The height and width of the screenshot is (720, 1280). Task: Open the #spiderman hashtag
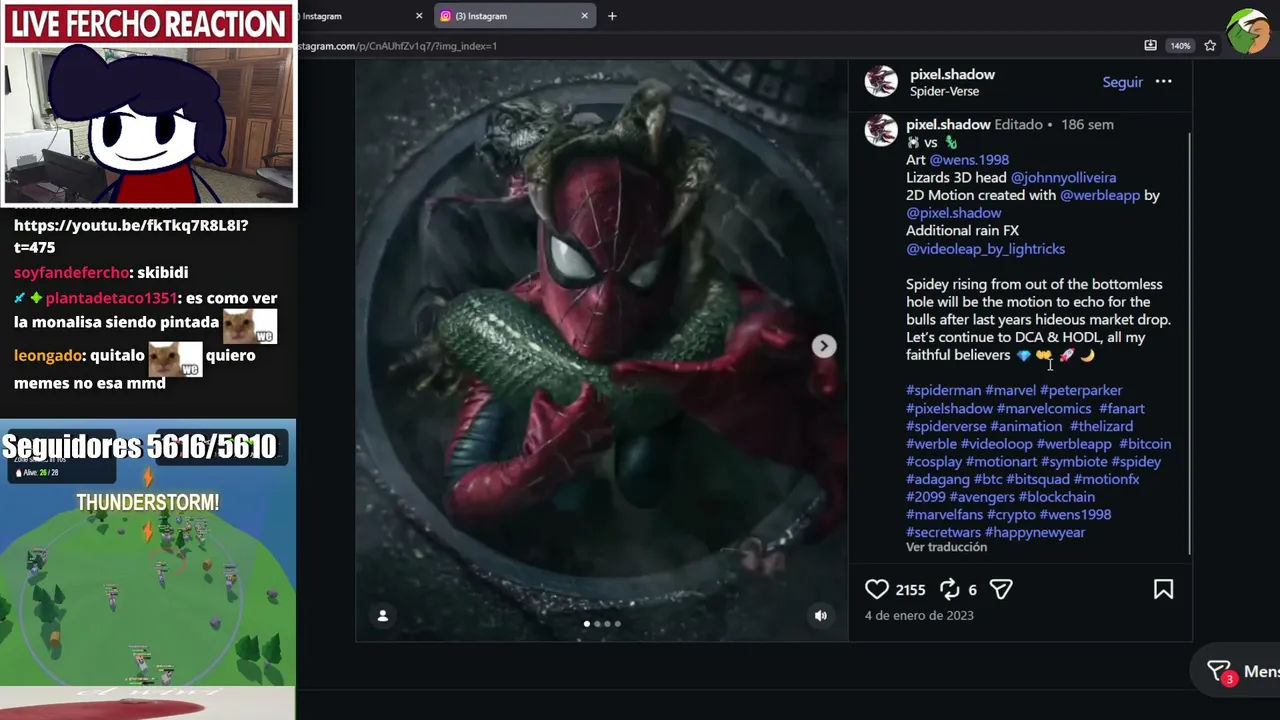[943, 391]
